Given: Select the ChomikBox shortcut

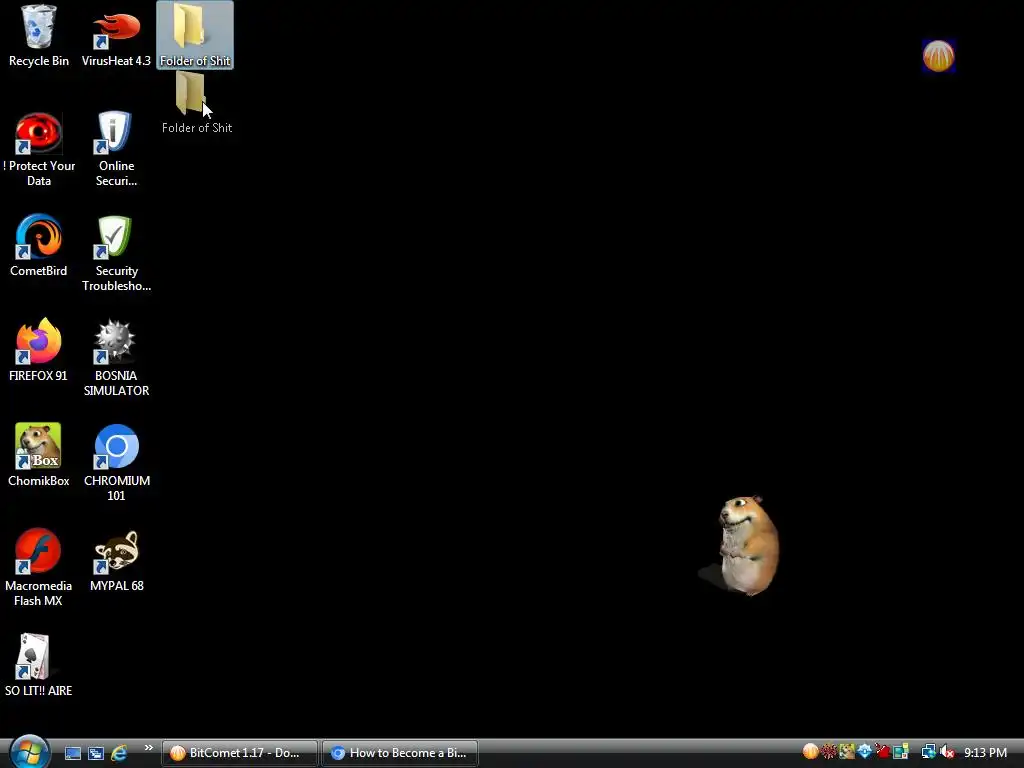Looking at the screenshot, I should click(x=39, y=455).
